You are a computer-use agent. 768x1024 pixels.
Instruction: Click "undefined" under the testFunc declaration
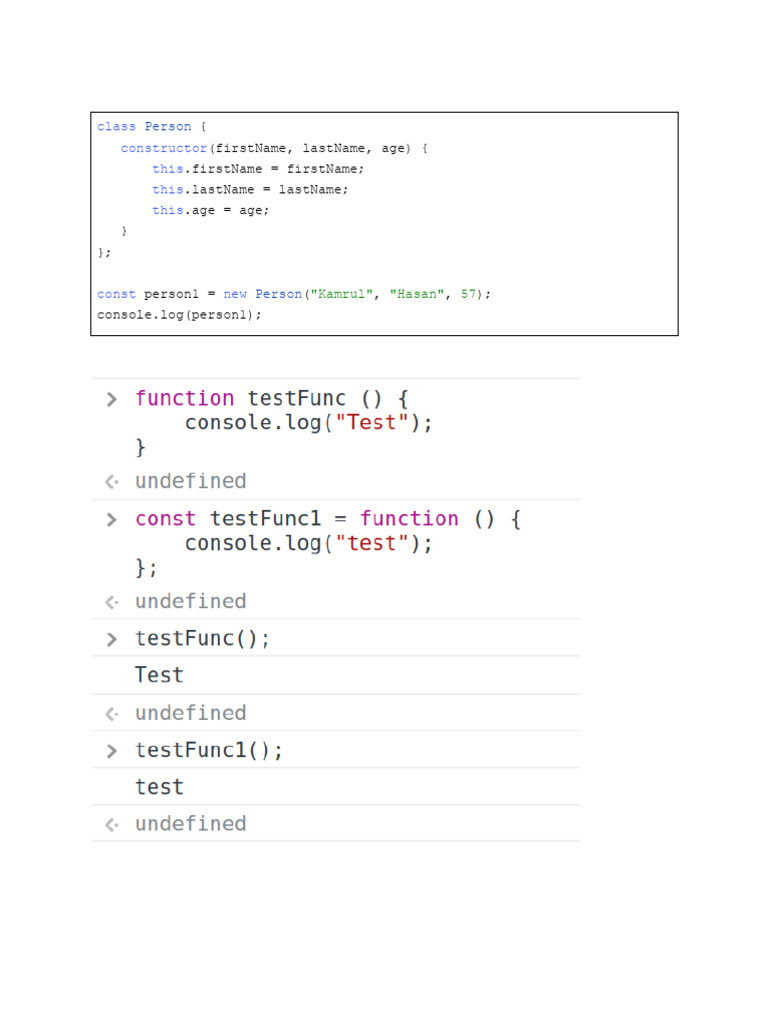coord(191,481)
